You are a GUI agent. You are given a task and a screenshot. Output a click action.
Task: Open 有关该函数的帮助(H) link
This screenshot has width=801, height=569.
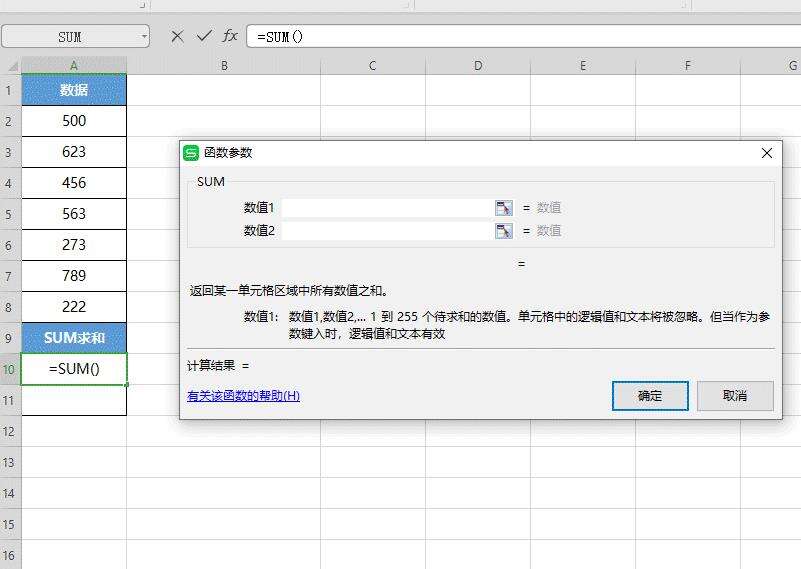(243, 396)
